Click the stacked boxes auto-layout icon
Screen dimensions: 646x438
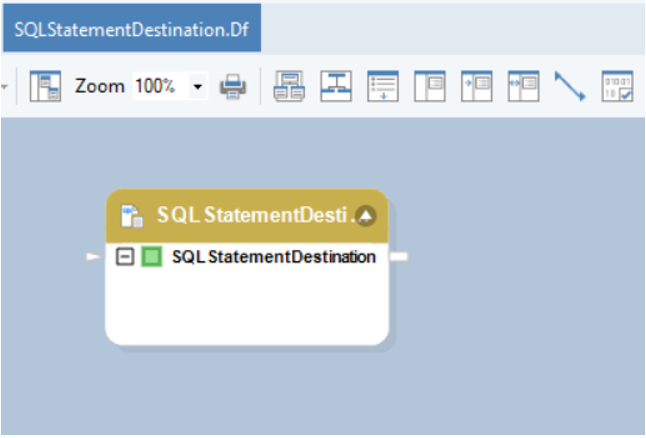(290, 87)
